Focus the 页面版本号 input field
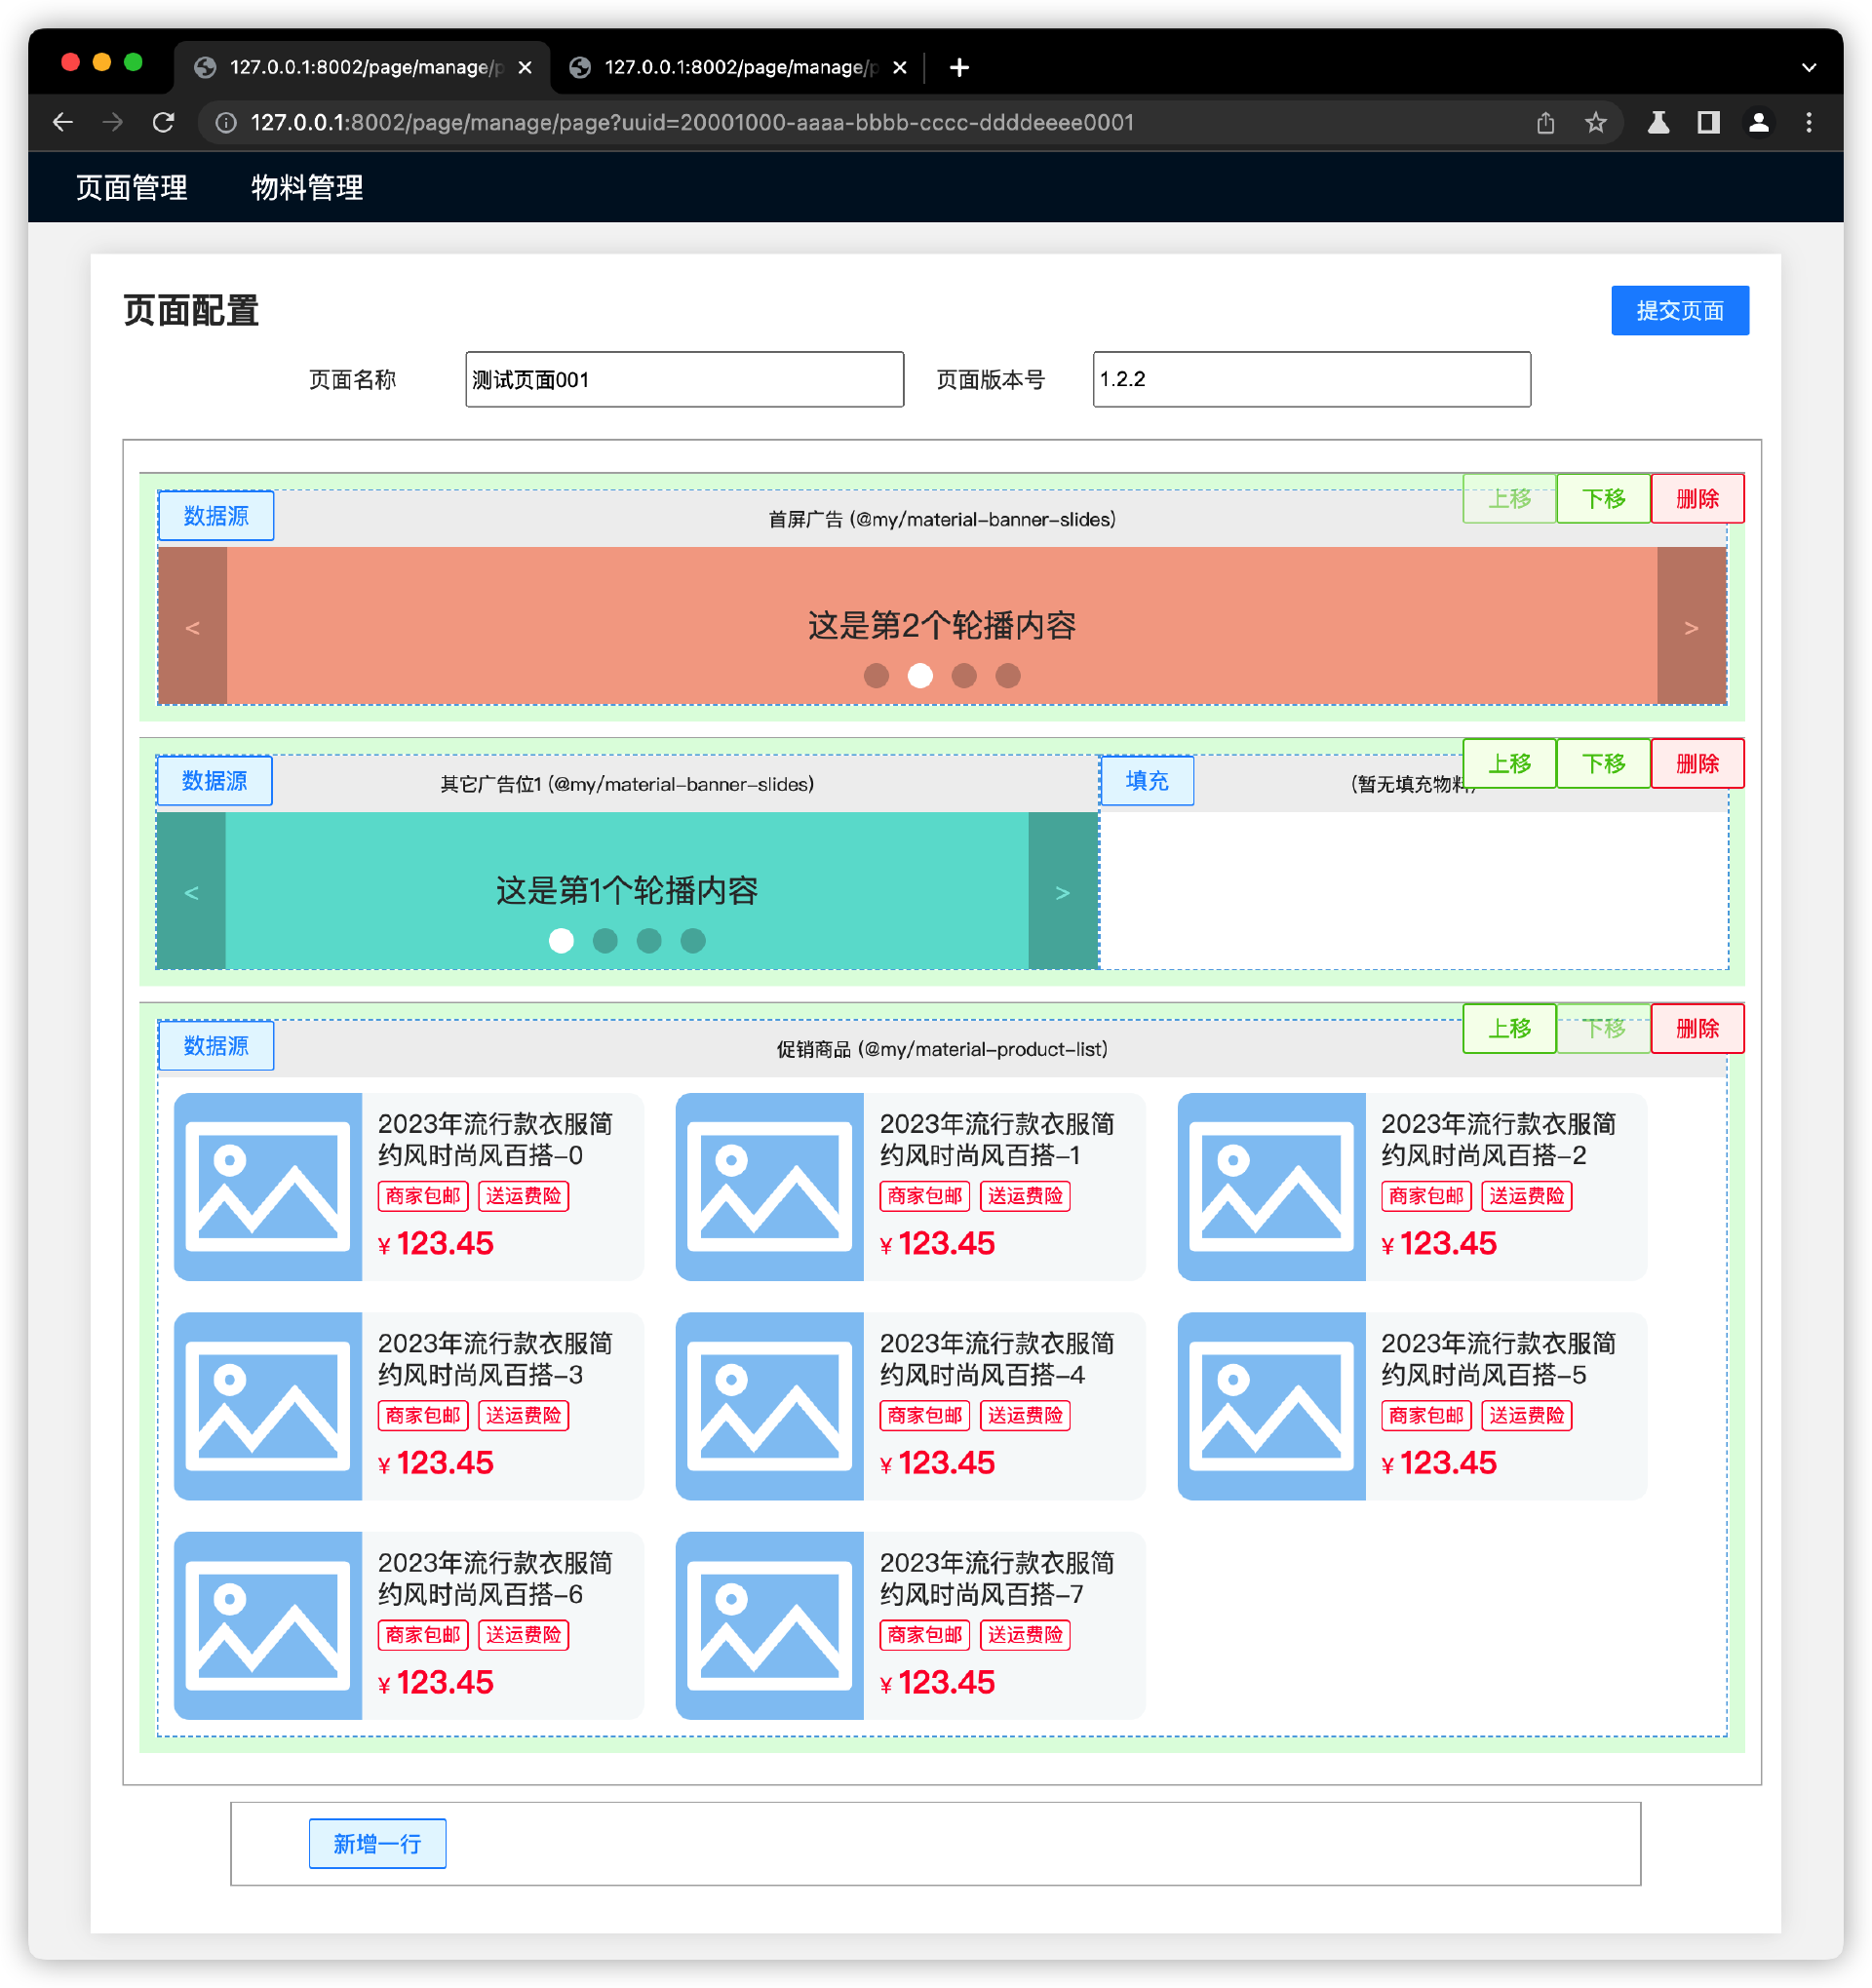 point(1311,379)
